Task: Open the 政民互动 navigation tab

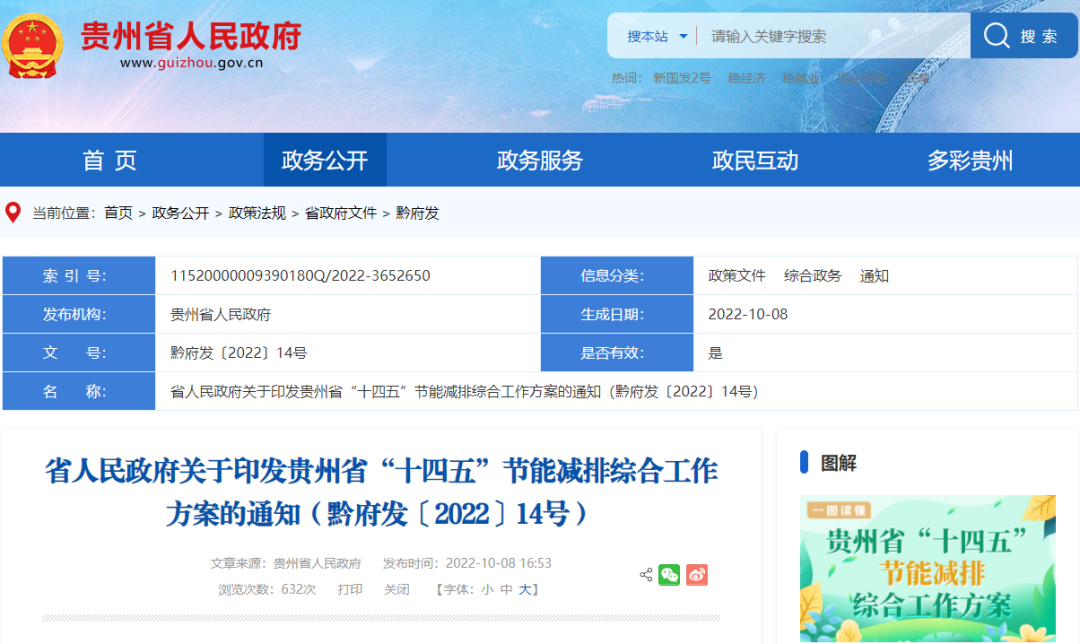Action: pos(755,160)
